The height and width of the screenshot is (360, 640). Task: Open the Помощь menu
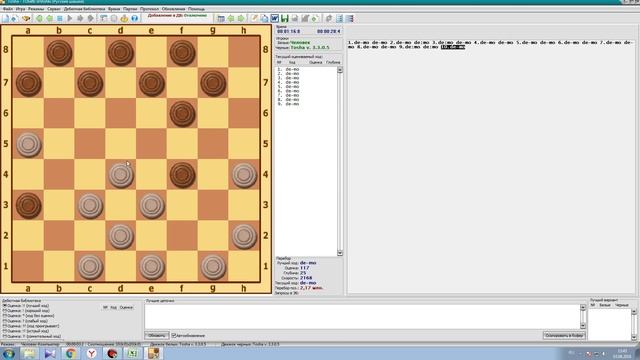click(x=196, y=9)
